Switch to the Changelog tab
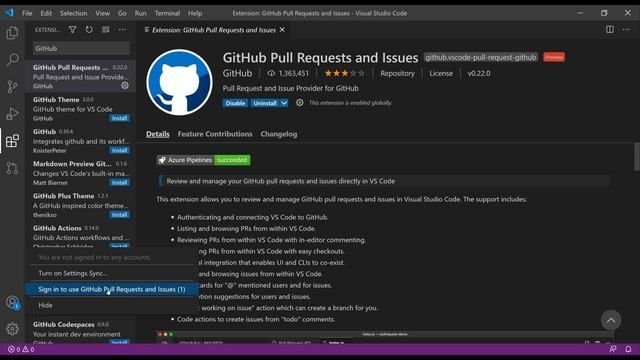The image size is (640, 360). 279,134
